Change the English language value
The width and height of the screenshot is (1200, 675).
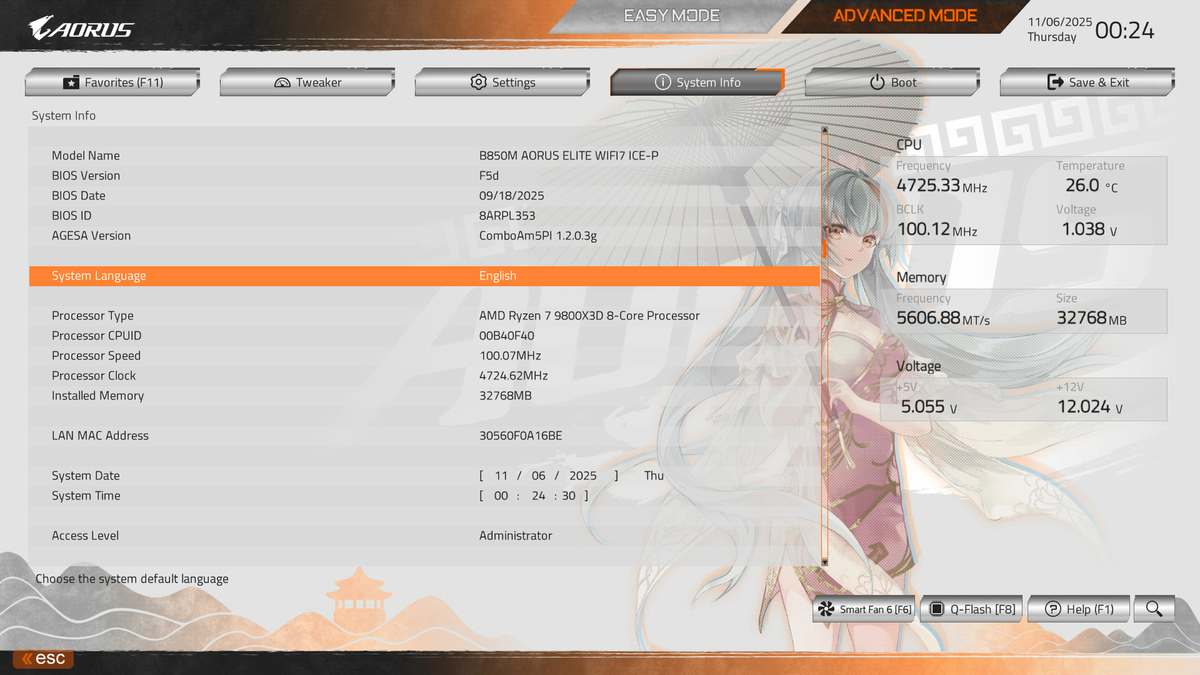(x=497, y=276)
